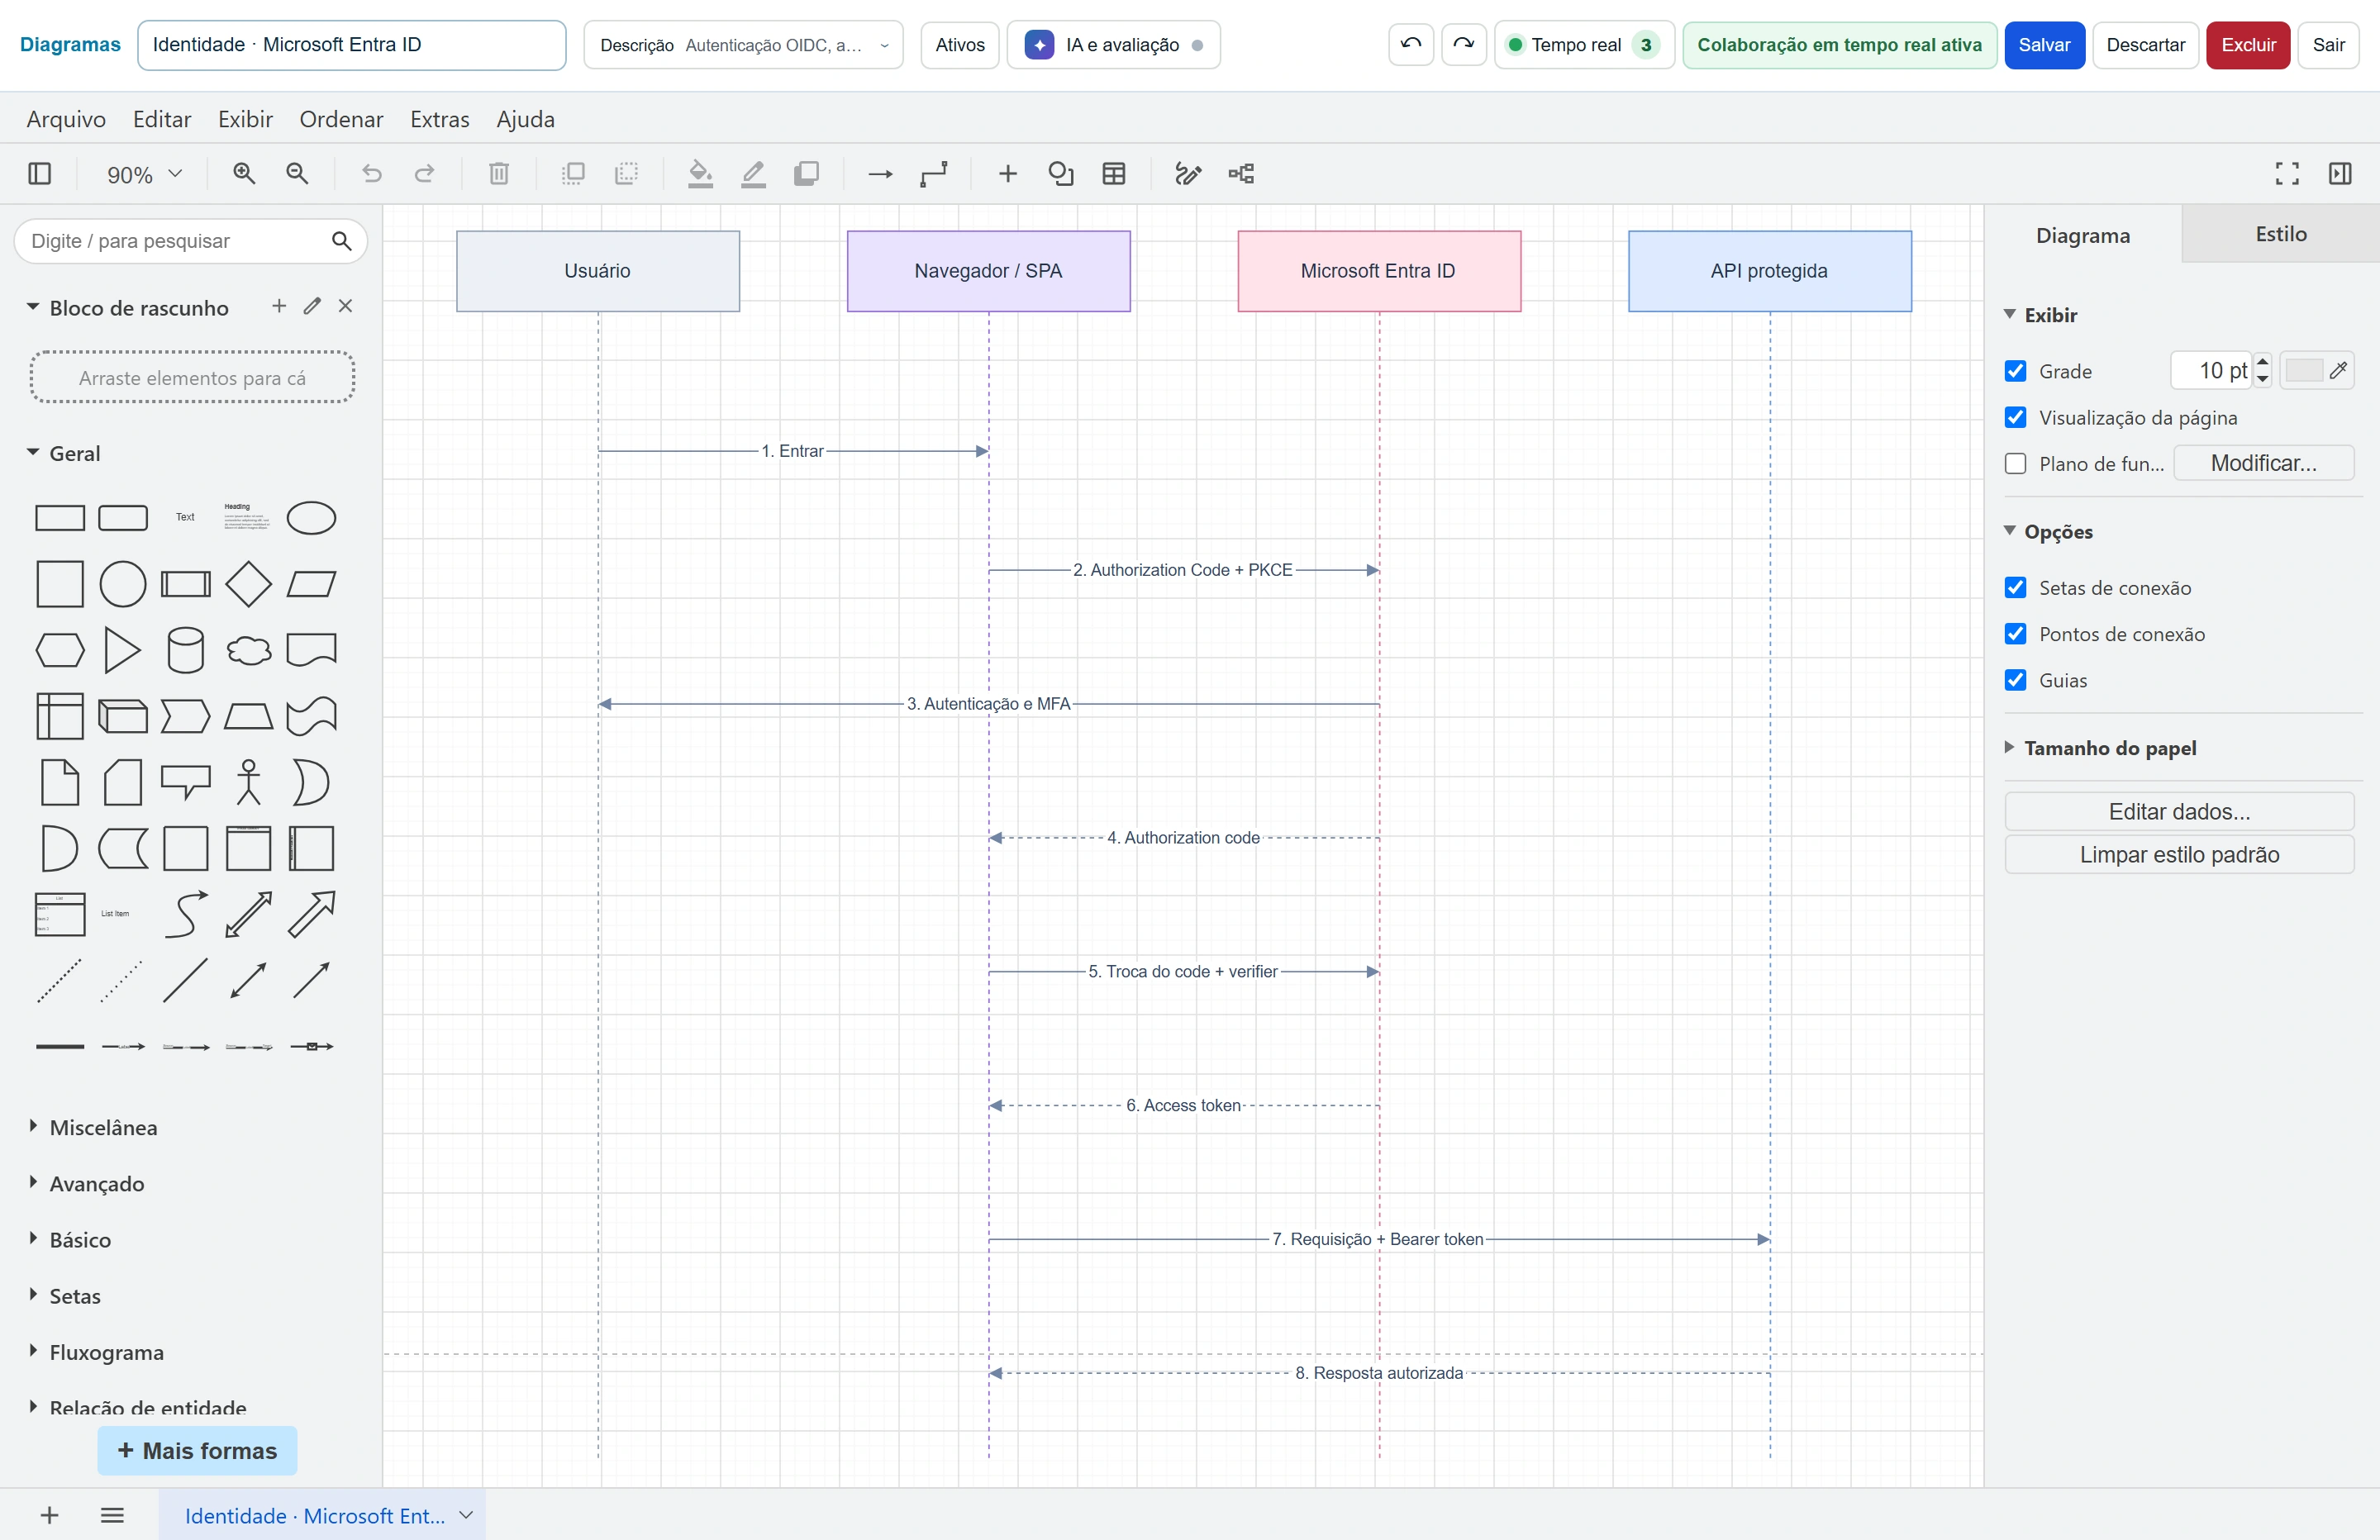Switch to the Estilo tab
This screenshot has width=2380, height=1540.
pyautogui.click(x=2281, y=234)
